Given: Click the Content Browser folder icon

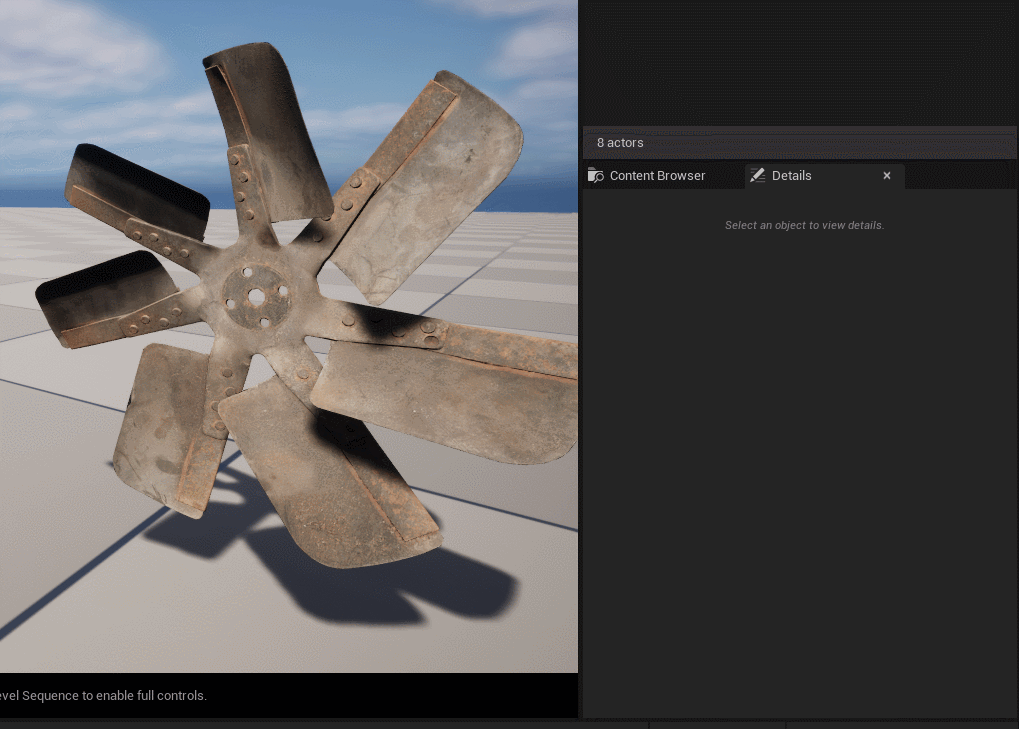Looking at the screenshot, I should coord(595,175).
